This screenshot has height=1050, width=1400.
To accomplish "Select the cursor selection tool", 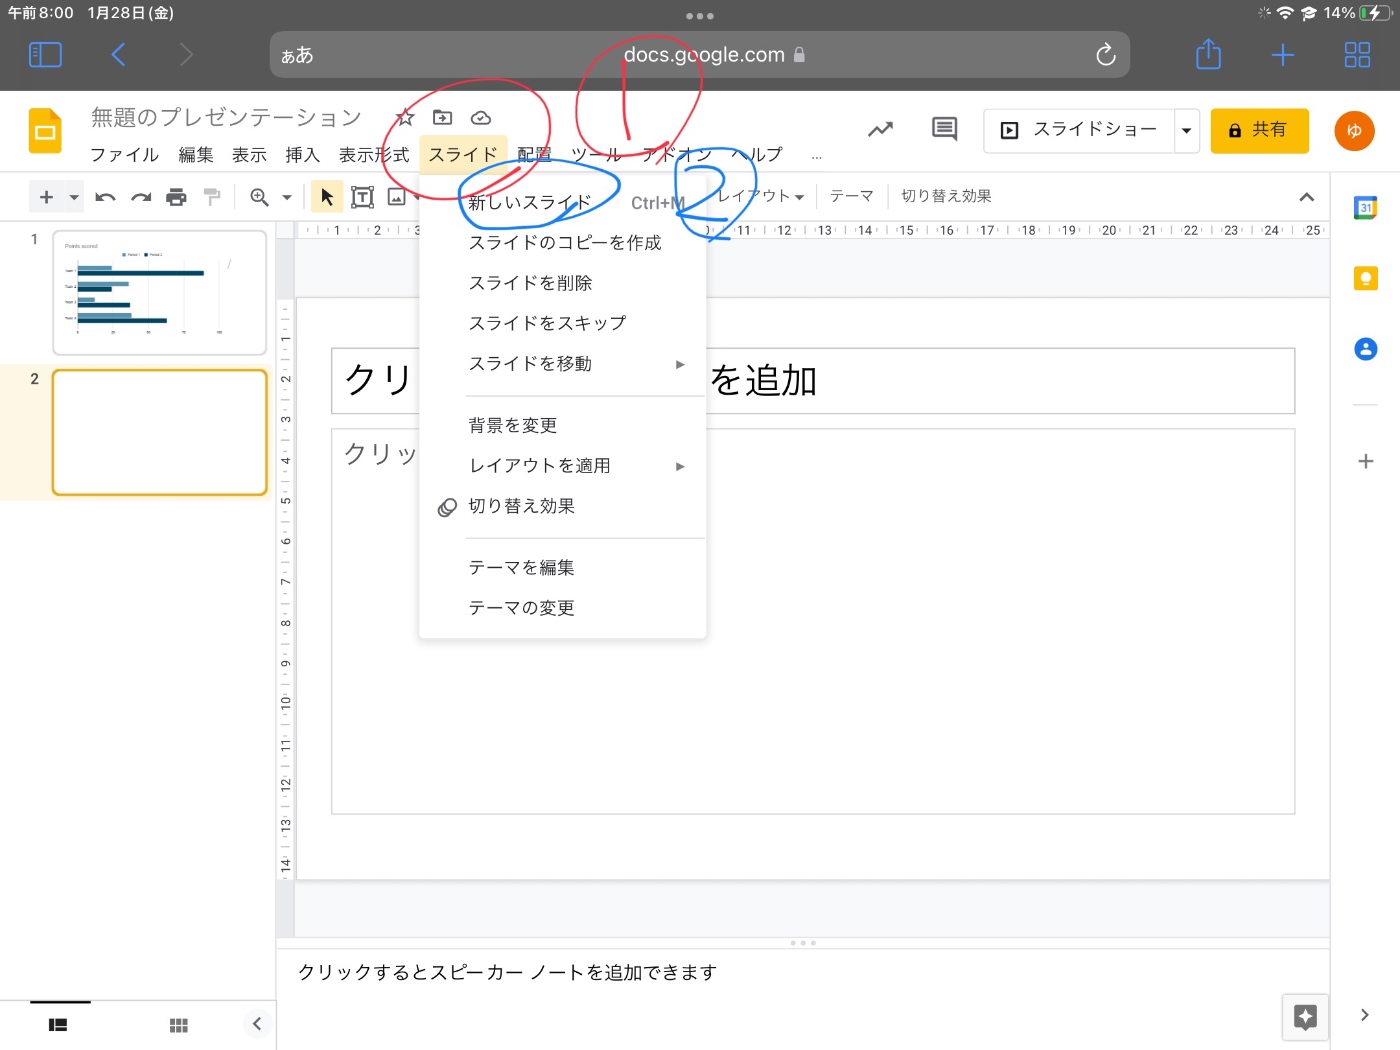I will (x=327, y=197).
